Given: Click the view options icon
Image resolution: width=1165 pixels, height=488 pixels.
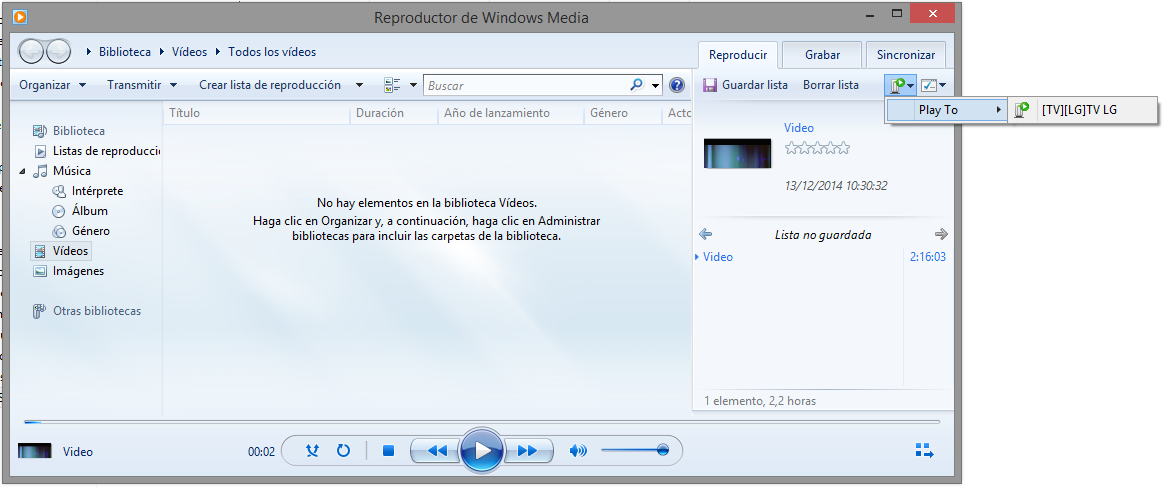Looking at the screenshot, I should pos(392,85).
